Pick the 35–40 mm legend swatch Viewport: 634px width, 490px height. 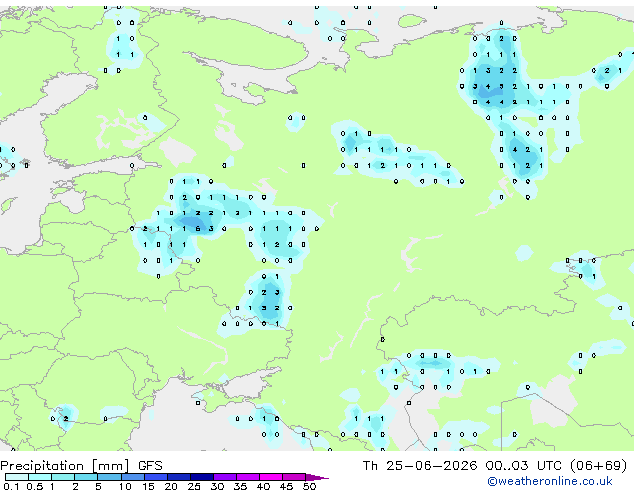pos(247,477)
